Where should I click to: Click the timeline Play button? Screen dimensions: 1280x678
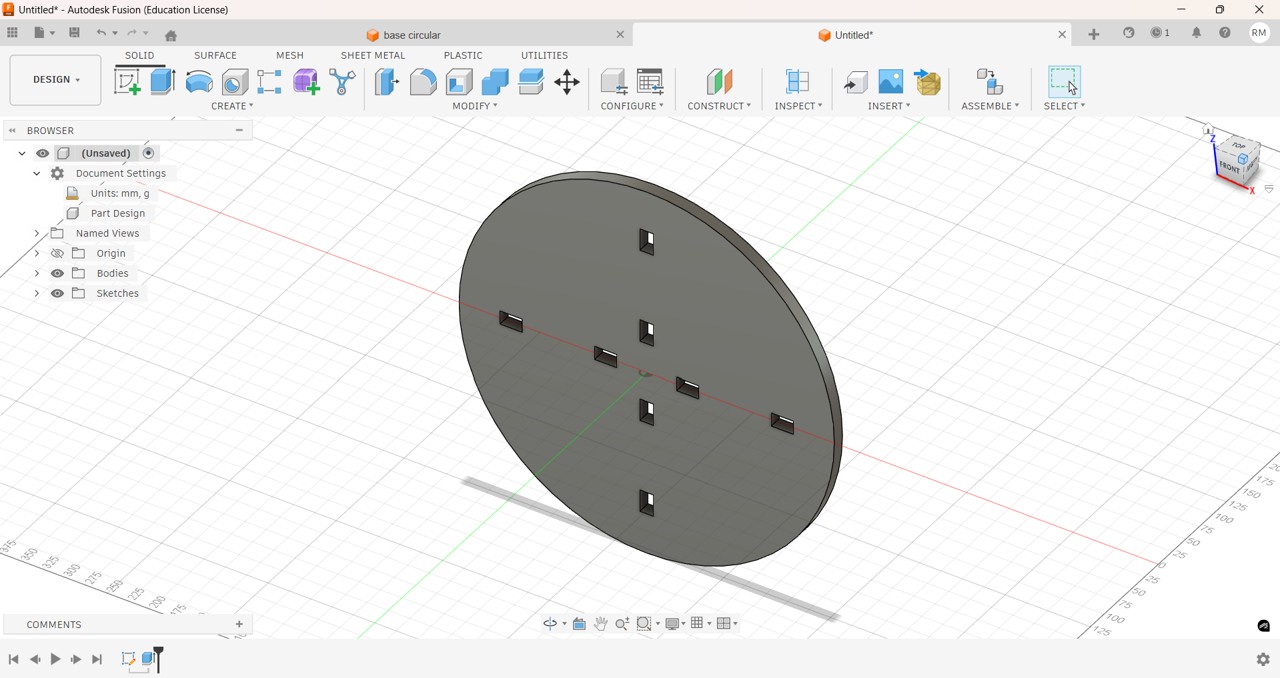[x=56, y=660]
